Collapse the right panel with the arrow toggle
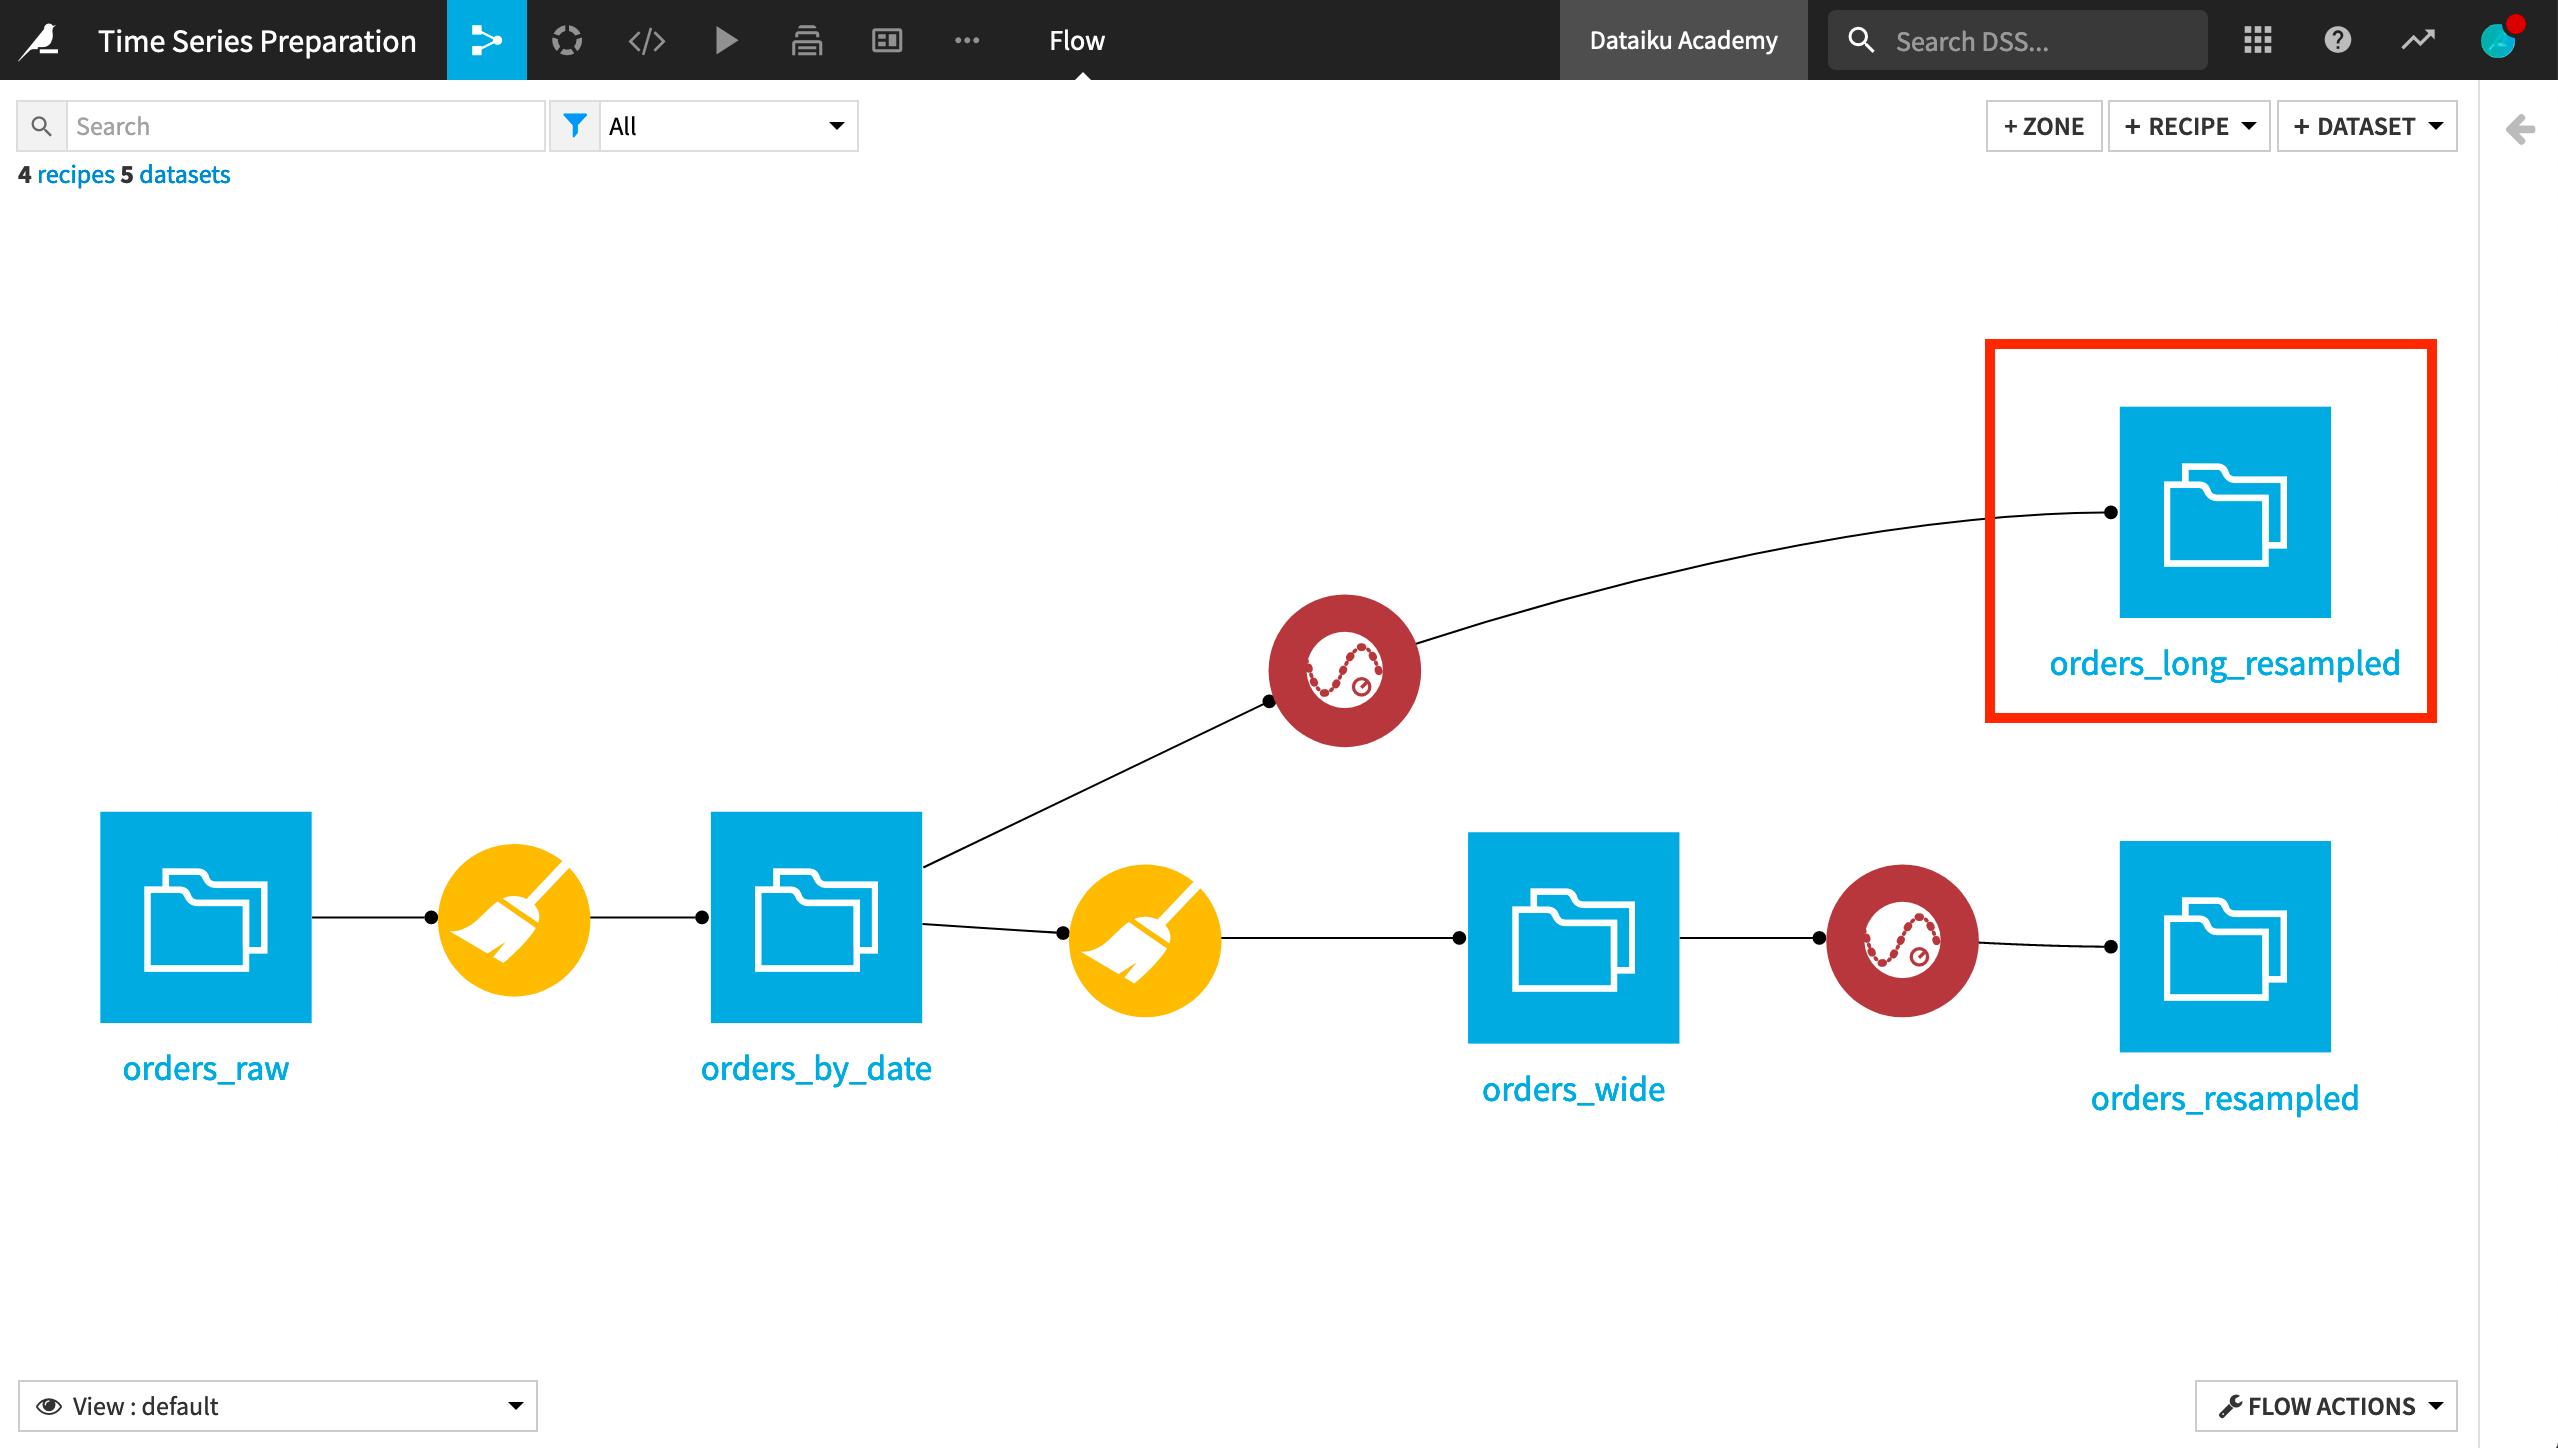Viewport: 2558px width, 1448px height. pos(2521,128)
